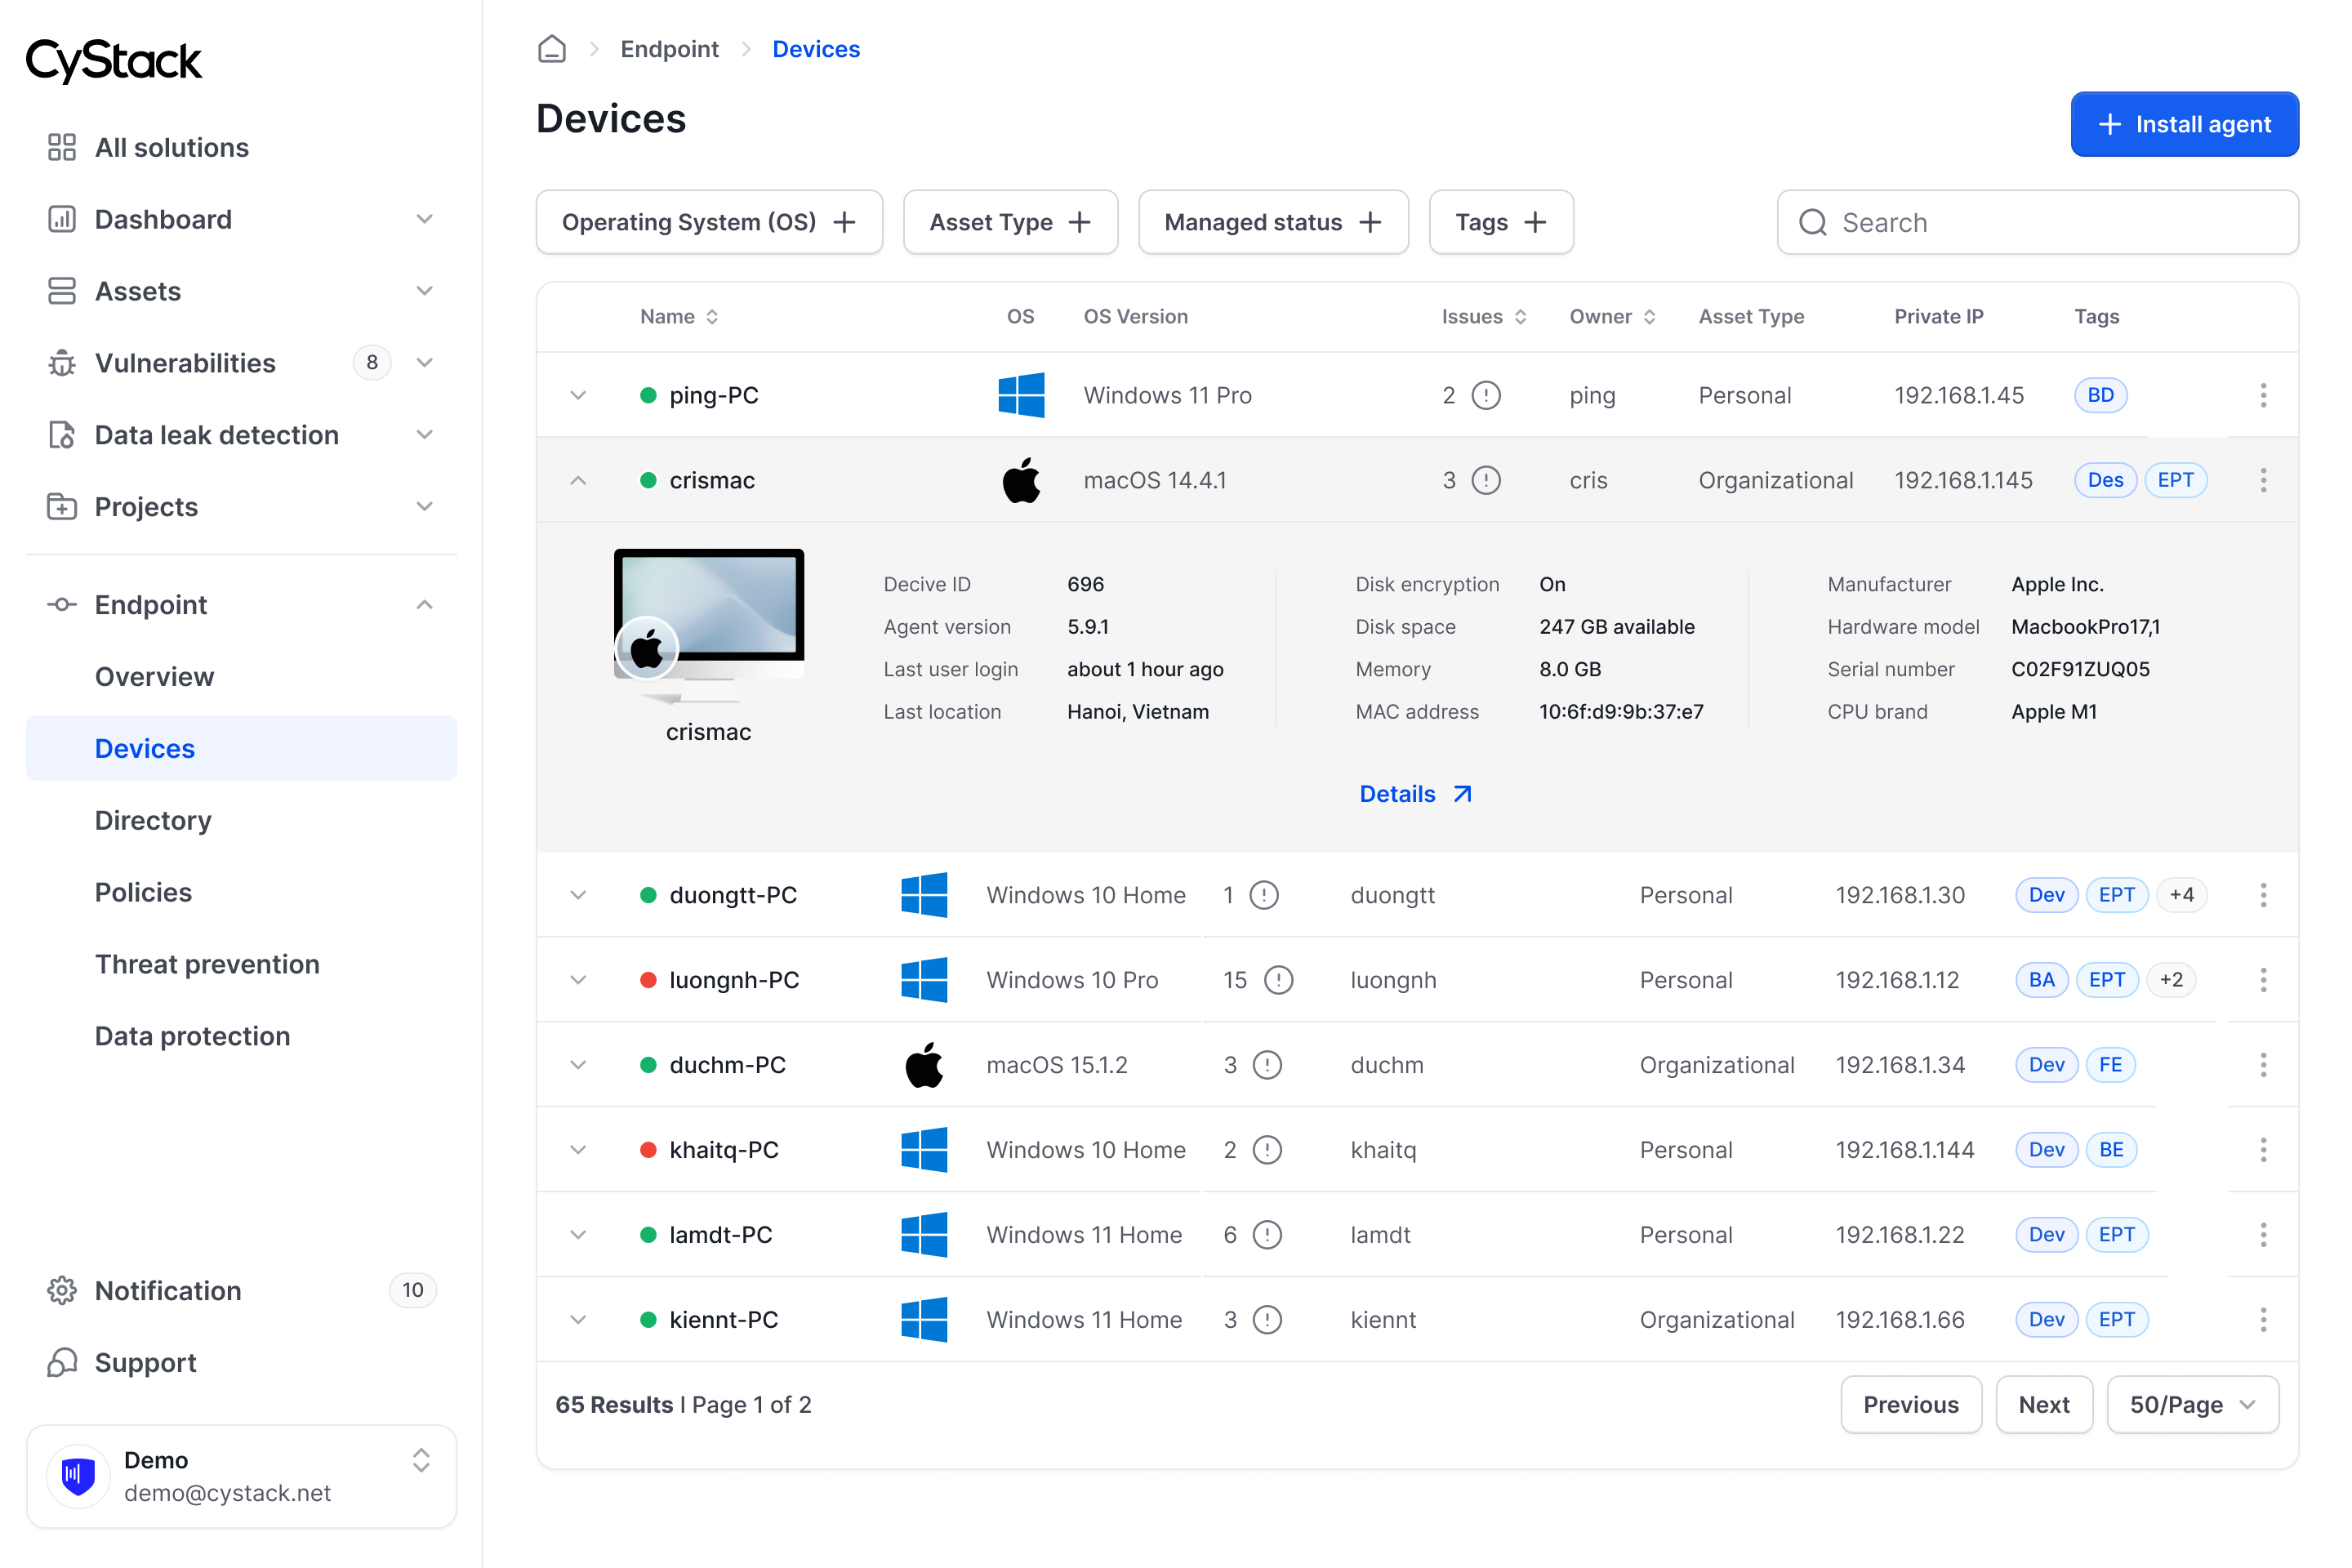Collapse the Endpoint sidebar section
Viewport: 2352px width, 1568px height.
(424, 605)
